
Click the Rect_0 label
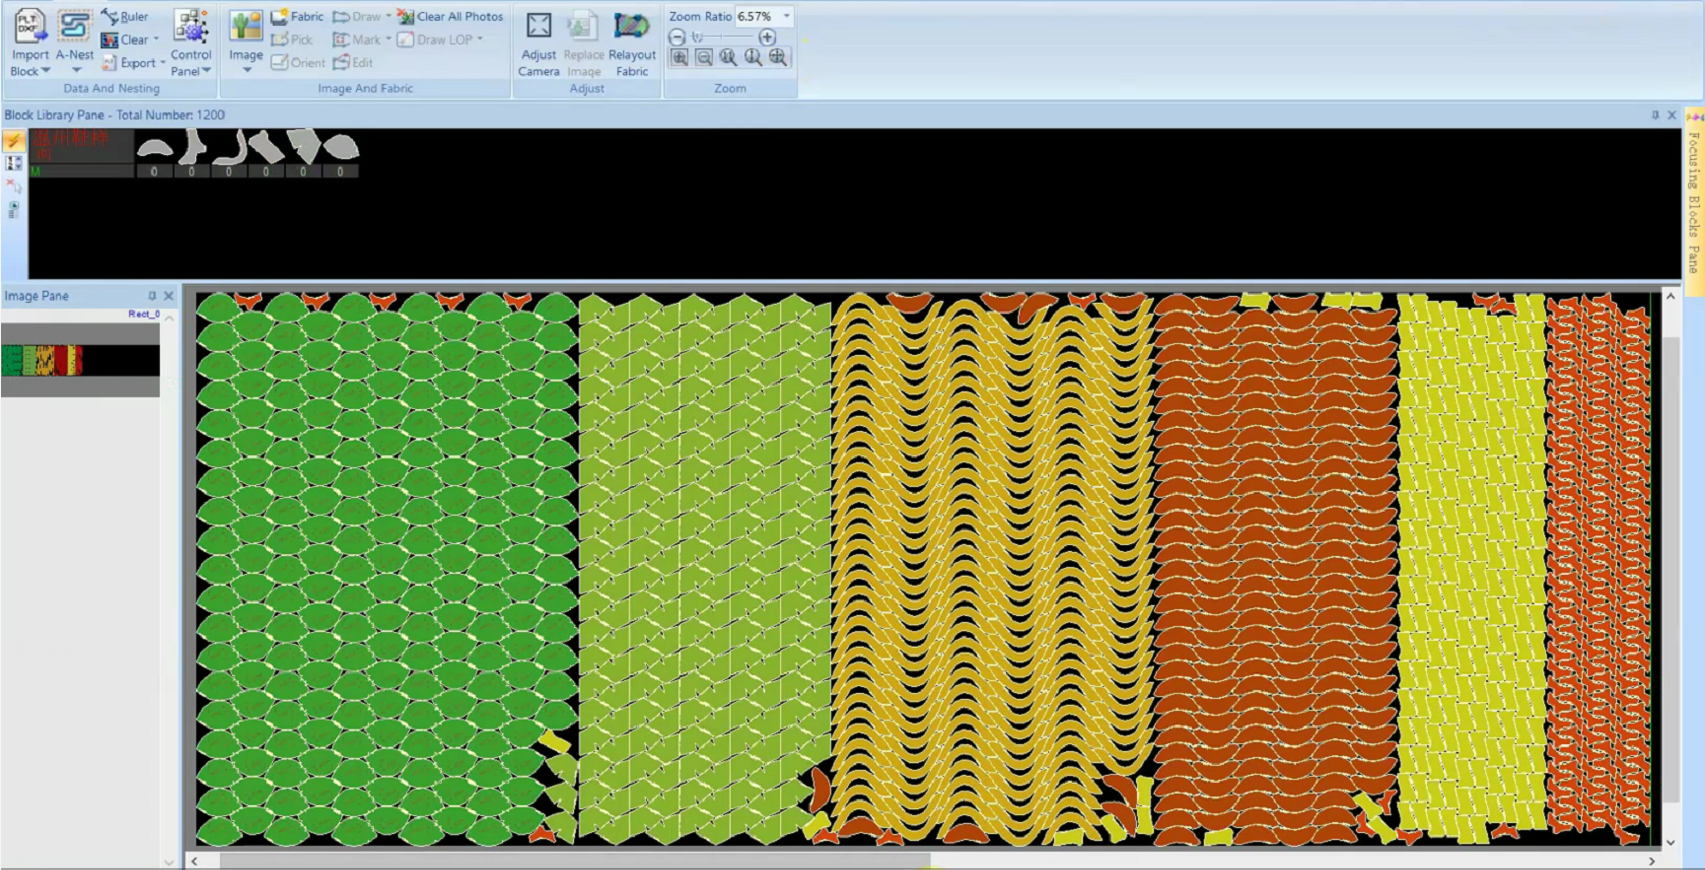point(143,314)
